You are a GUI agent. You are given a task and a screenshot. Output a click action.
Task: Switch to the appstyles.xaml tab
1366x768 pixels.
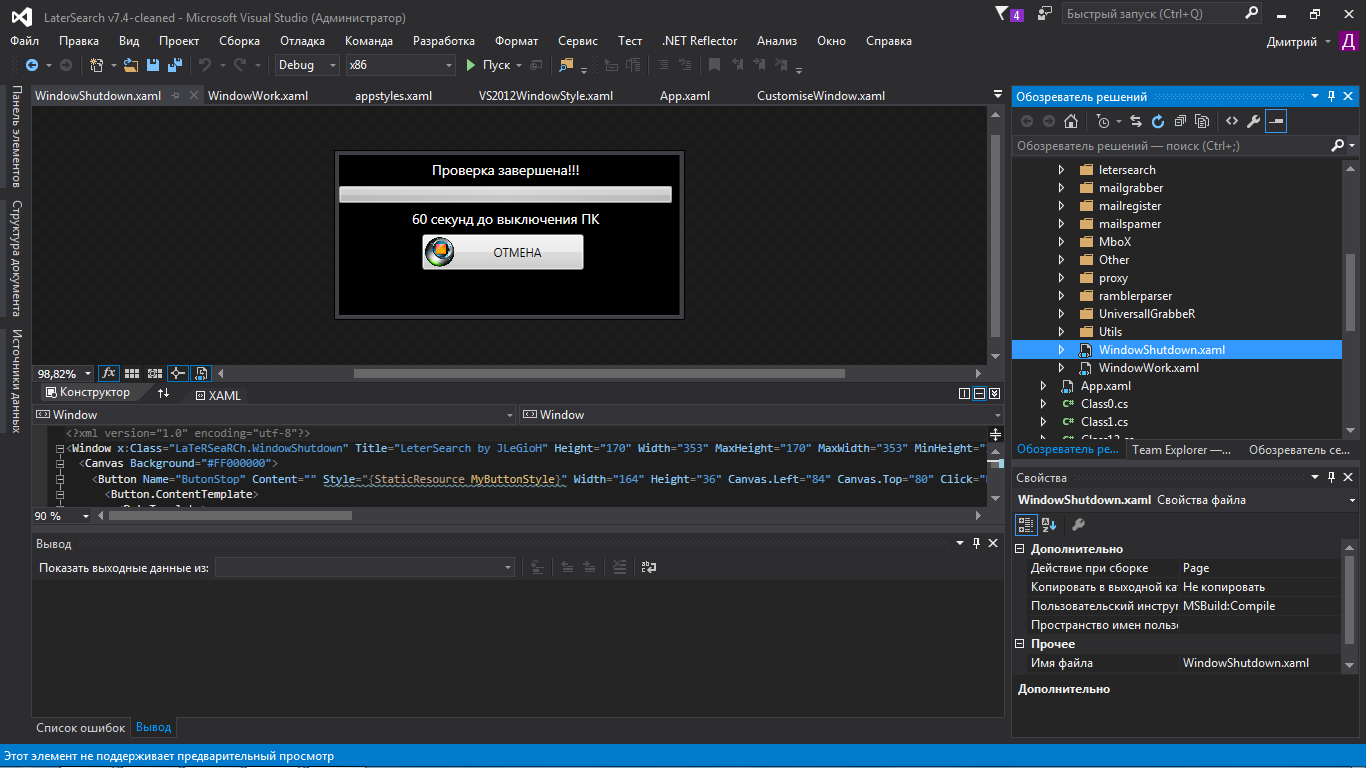click(393, 96)
